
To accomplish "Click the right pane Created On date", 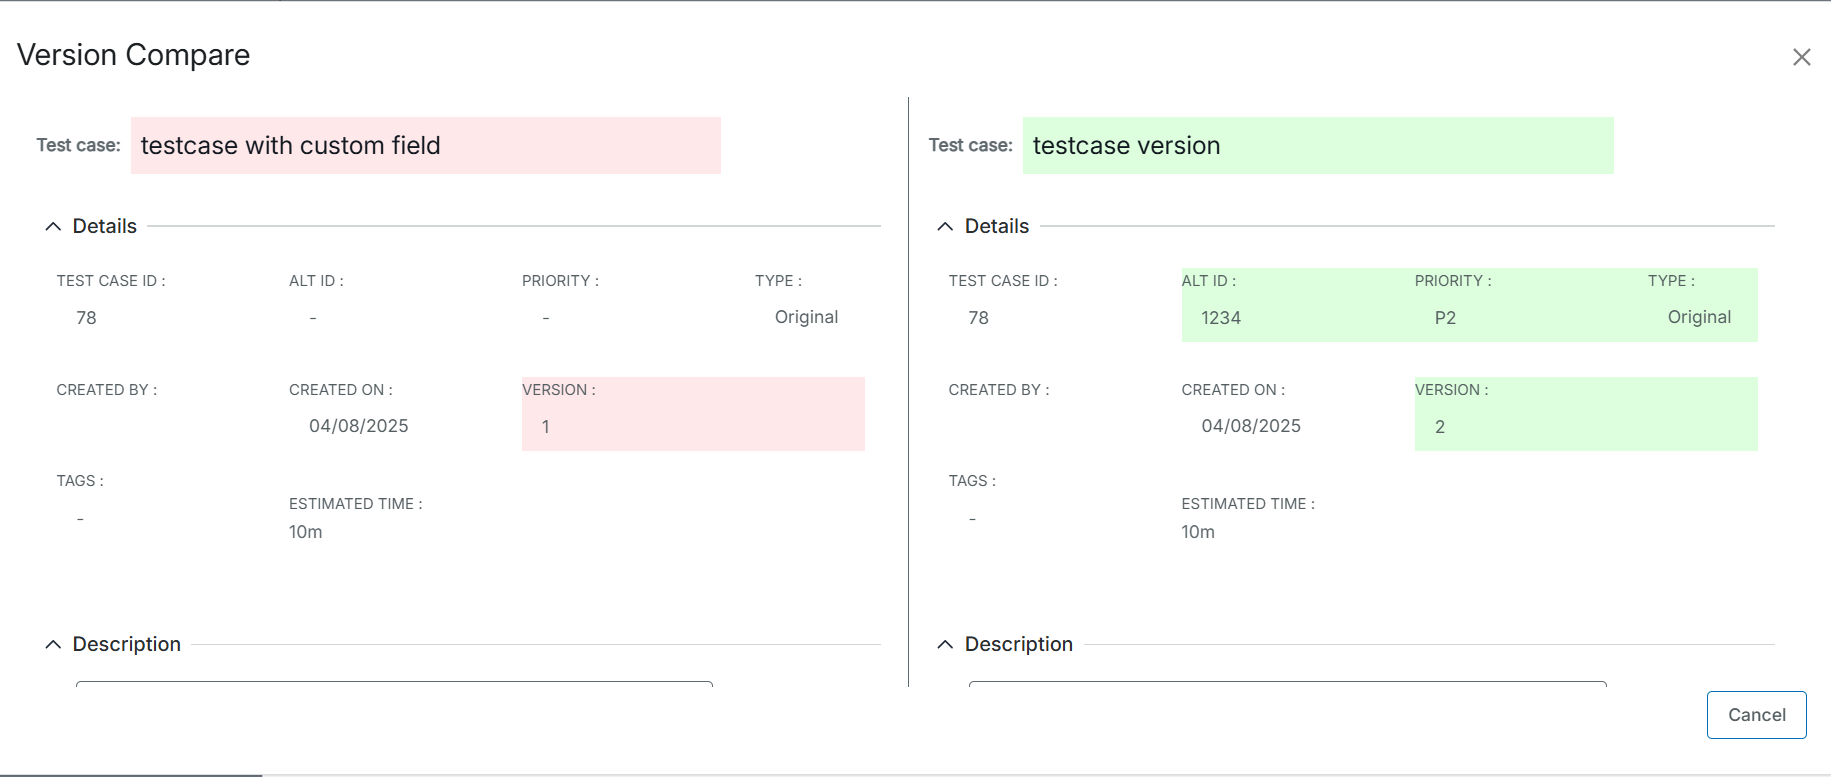I will [x=1250, y=426].
